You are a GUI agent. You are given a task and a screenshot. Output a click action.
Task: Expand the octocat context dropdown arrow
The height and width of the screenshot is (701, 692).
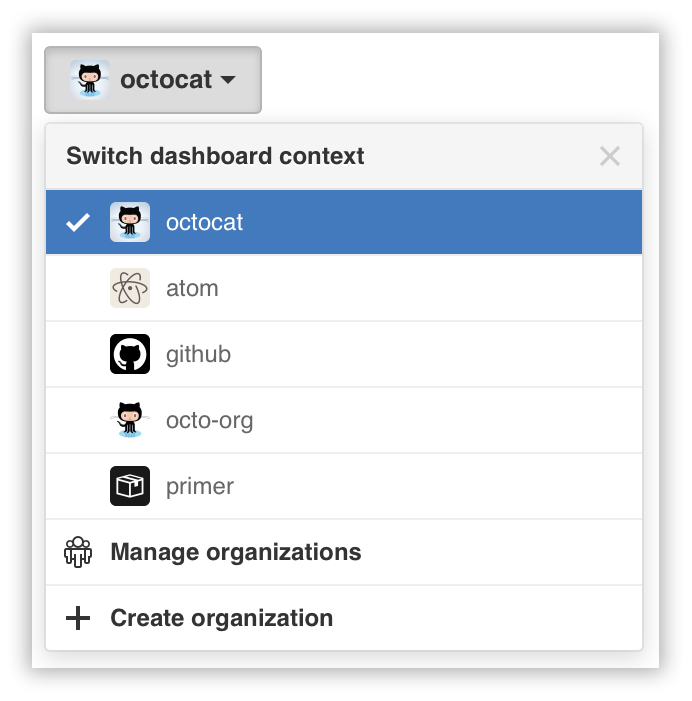click(228, 80)
